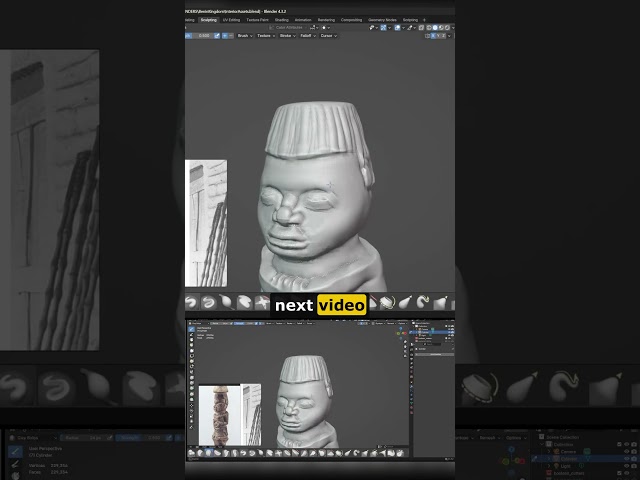The image size is (640, 480).
Task: Expand the large Brush dropdown in the sculpt header
Action: point(245,36)
